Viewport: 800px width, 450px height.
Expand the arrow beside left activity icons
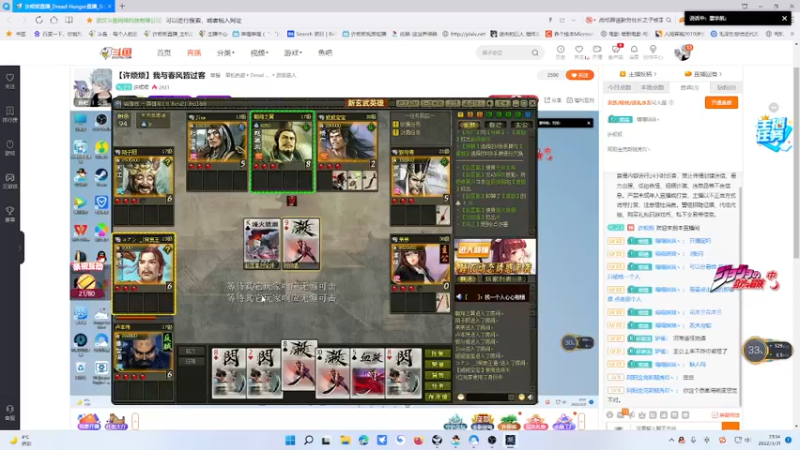[x=135, y=421]
